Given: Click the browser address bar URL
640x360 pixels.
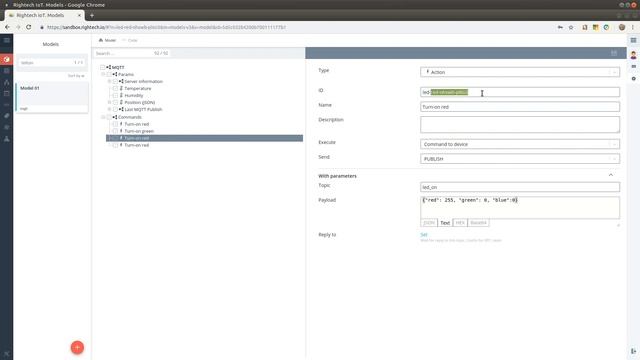Looking at the screenshot, I should click(166, 27).
